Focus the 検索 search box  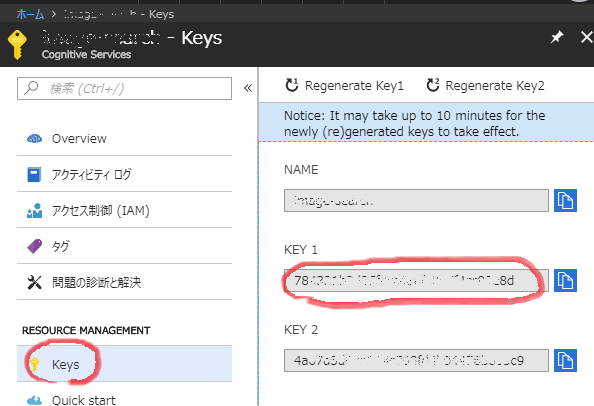pos(124,89)
